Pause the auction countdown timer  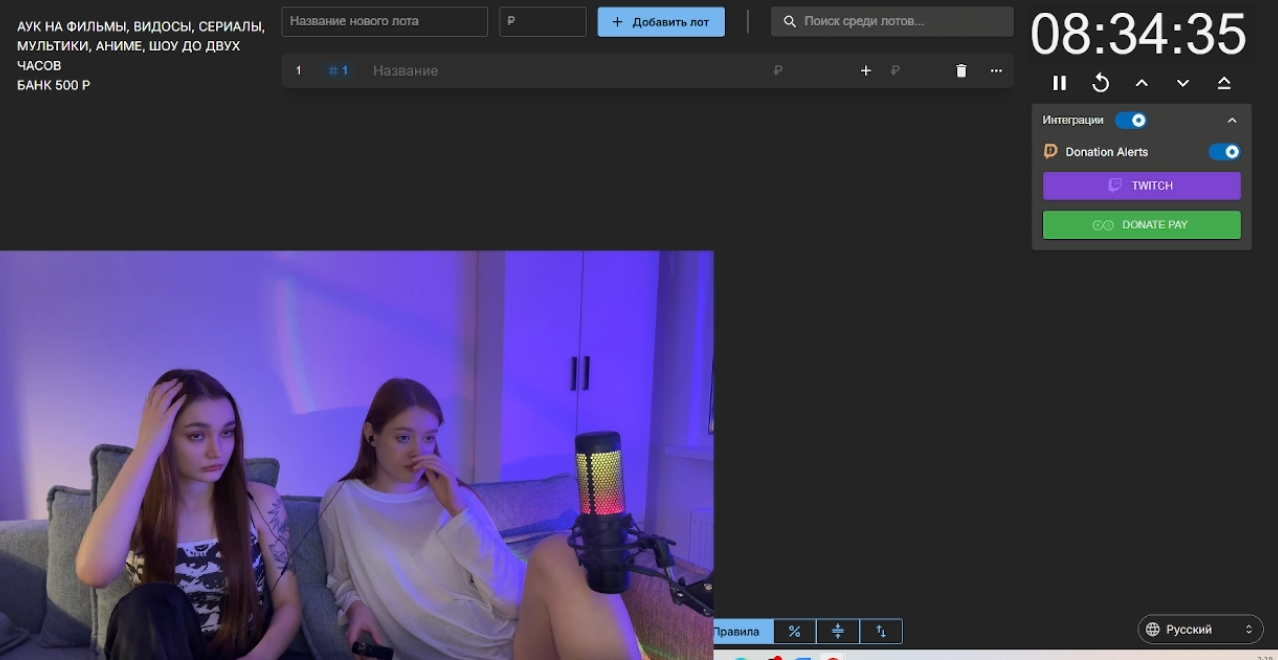pos(1059,83)
